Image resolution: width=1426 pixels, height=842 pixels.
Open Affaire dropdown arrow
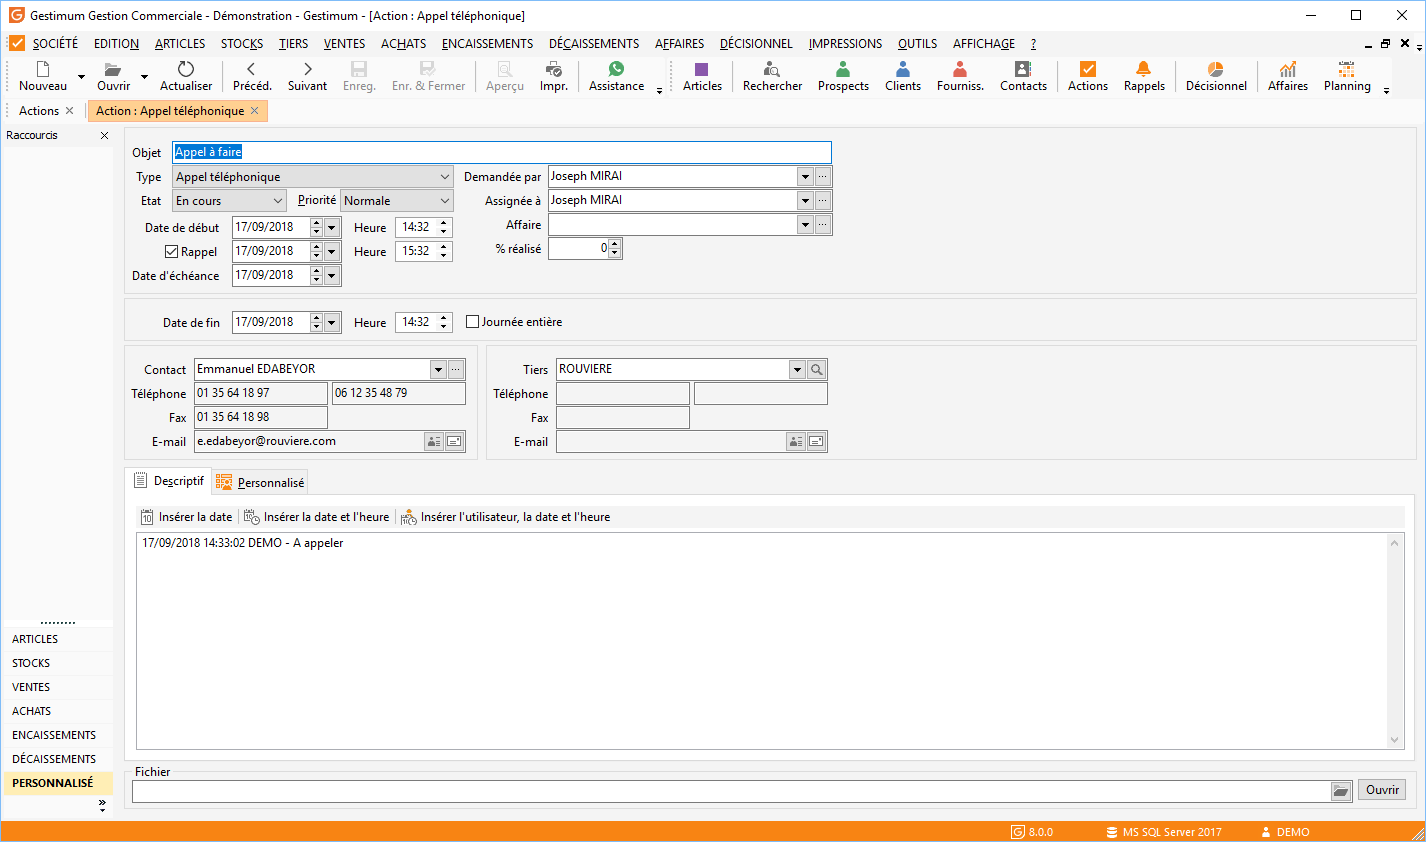tap(805, 225)
